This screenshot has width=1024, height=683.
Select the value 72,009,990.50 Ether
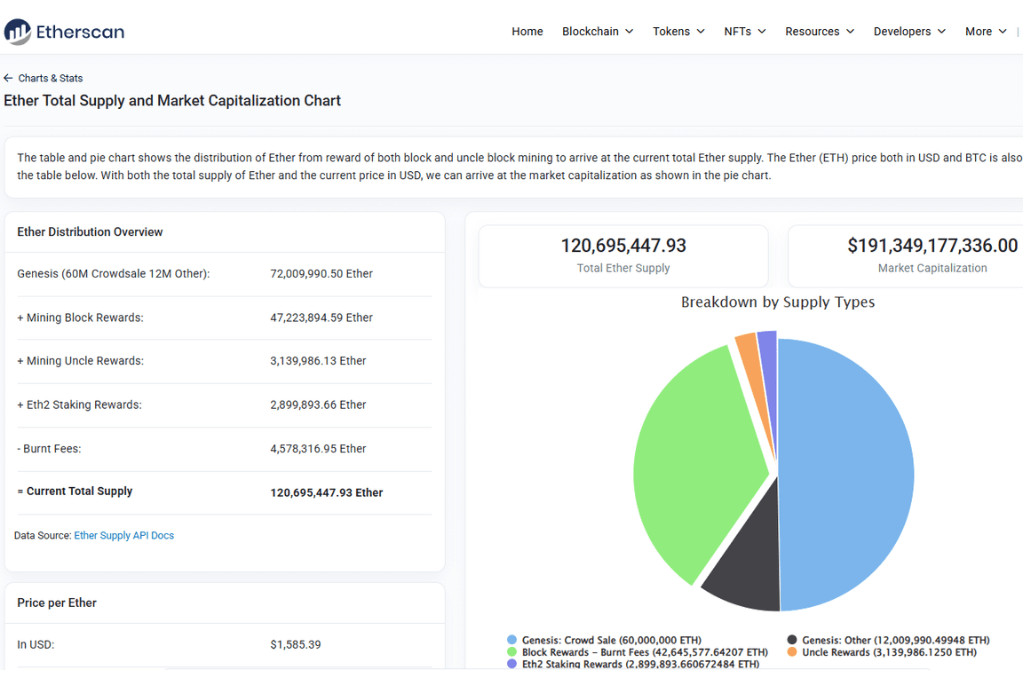click(321, 274)
